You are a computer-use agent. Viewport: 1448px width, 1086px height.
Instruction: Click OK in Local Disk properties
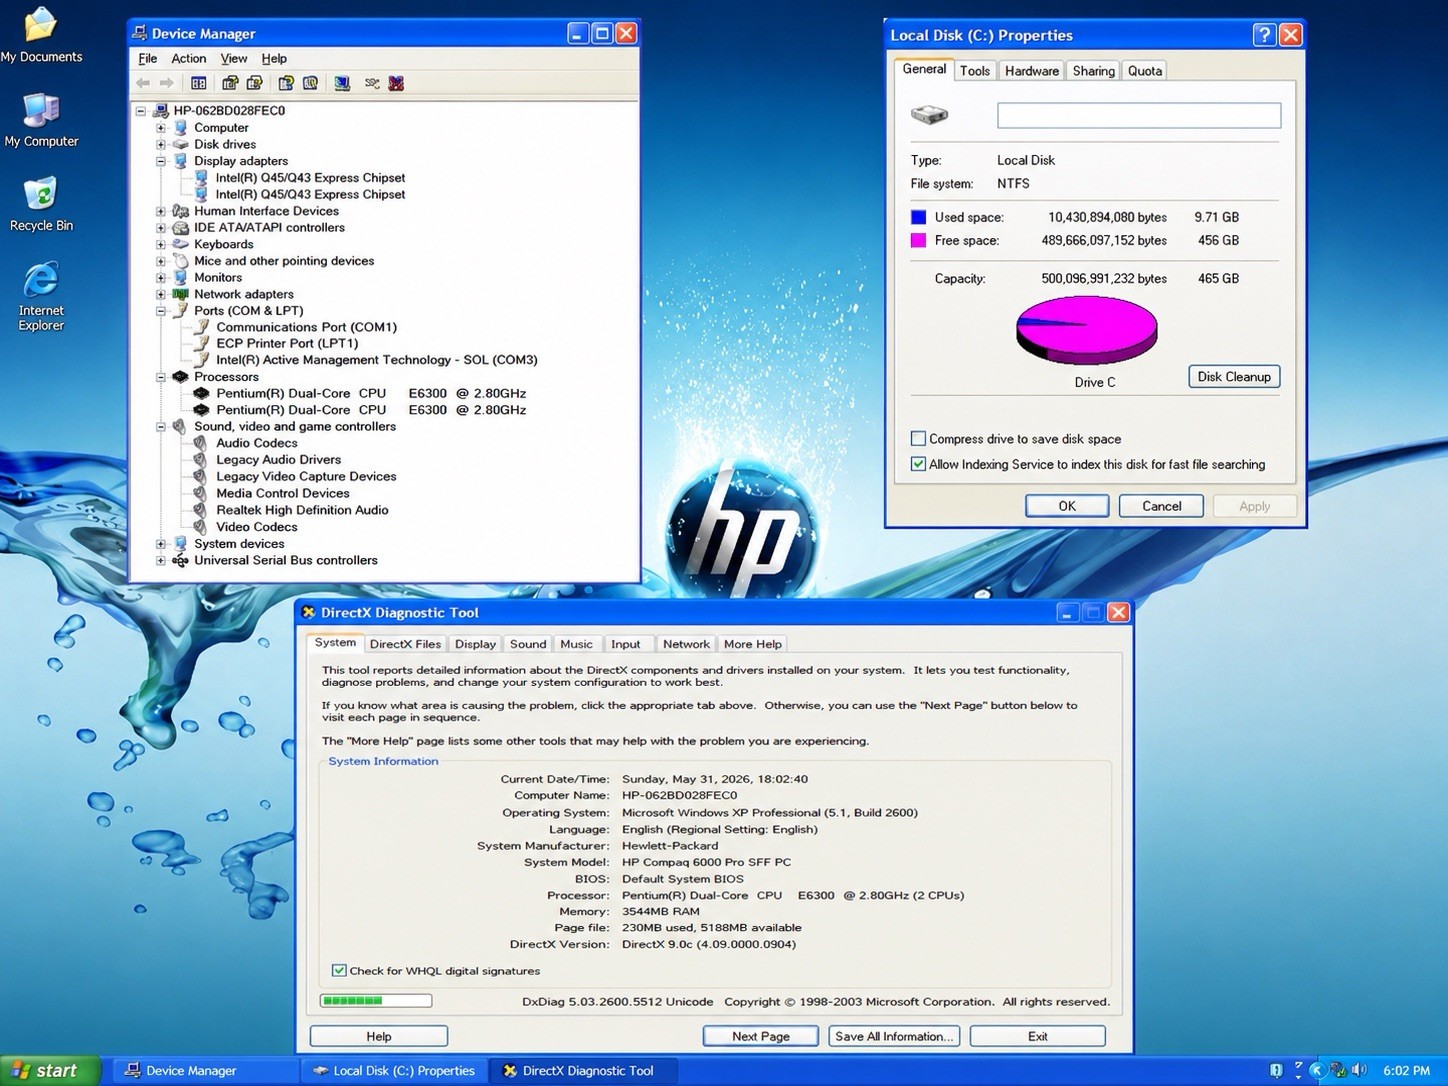[1067, 506]
